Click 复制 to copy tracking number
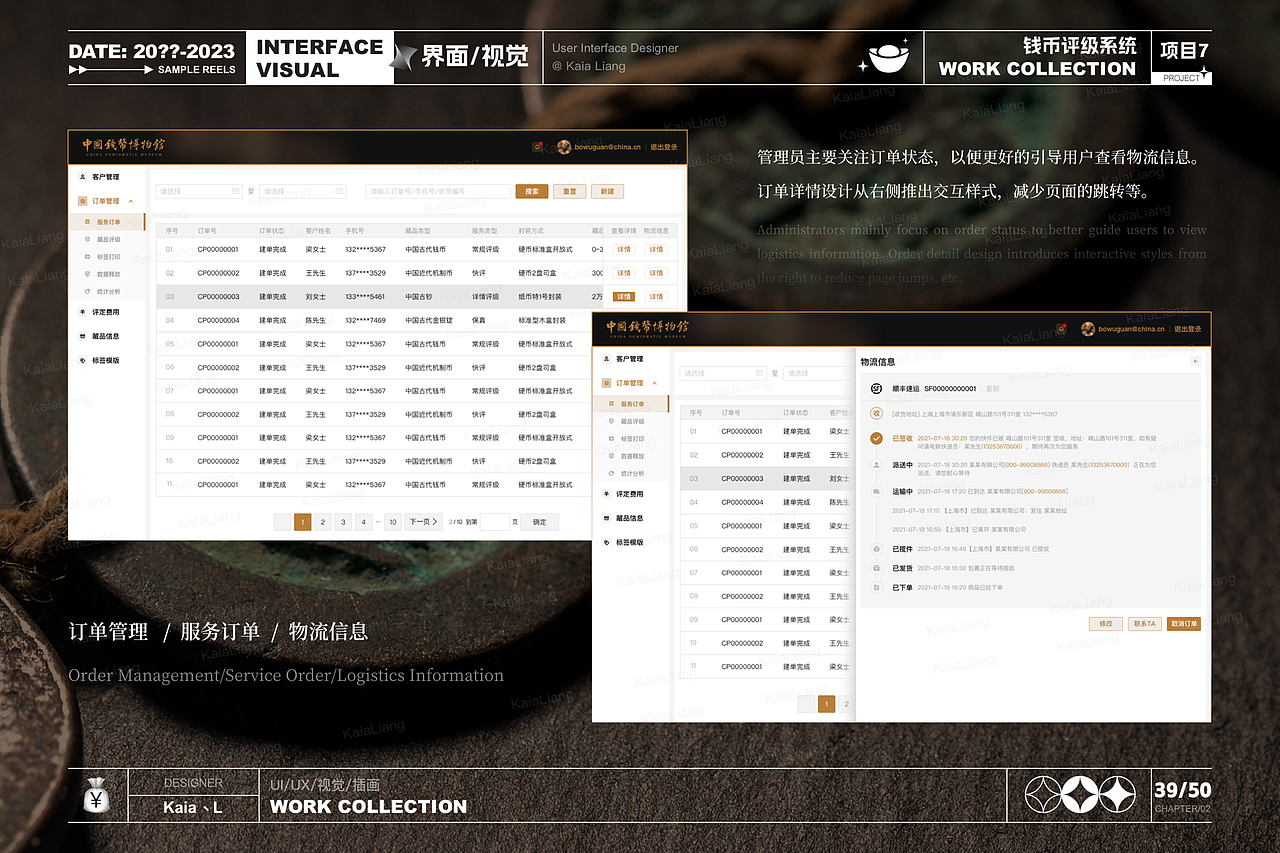The image size is (1280, 853). pyautogui.click(x=992, y=388)
